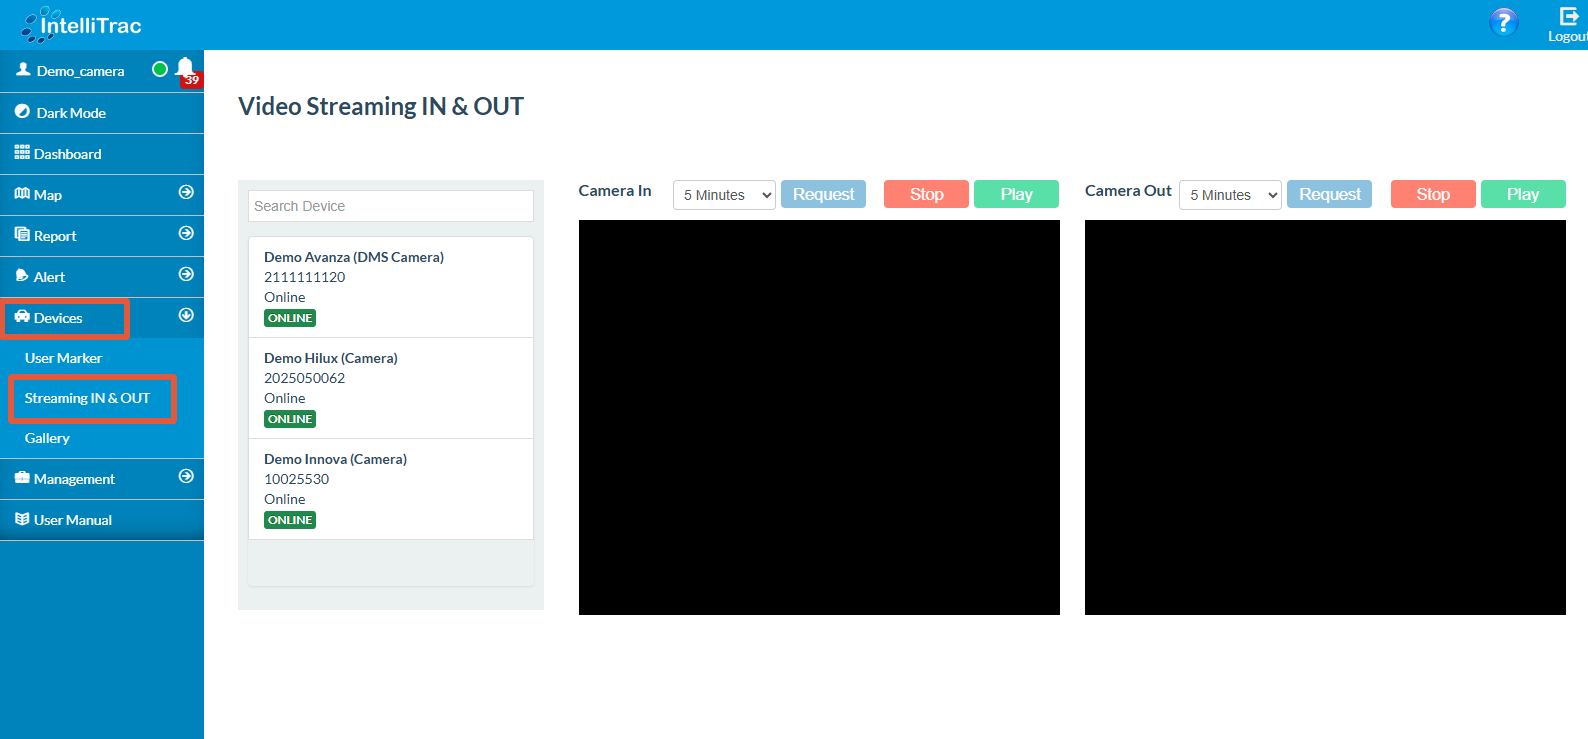Click the green online status indicator
This screenshot has height=739, width=1588.
pos(160,69)
